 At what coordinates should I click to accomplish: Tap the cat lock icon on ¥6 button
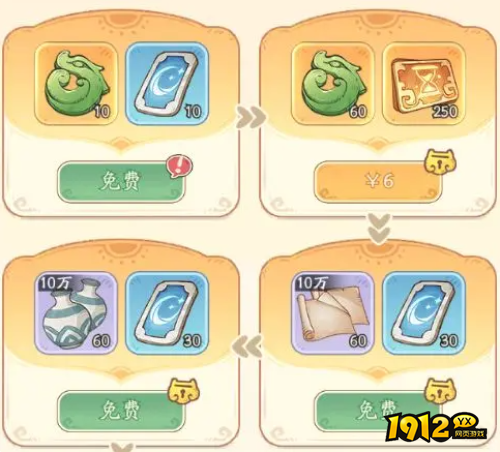click(x=440, y=161)
